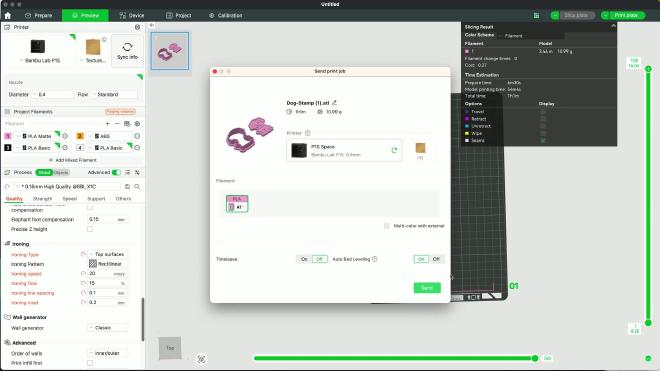This screenshot has width=660, height=371.
Task: Switch to the Device tab
Action: 132,16
